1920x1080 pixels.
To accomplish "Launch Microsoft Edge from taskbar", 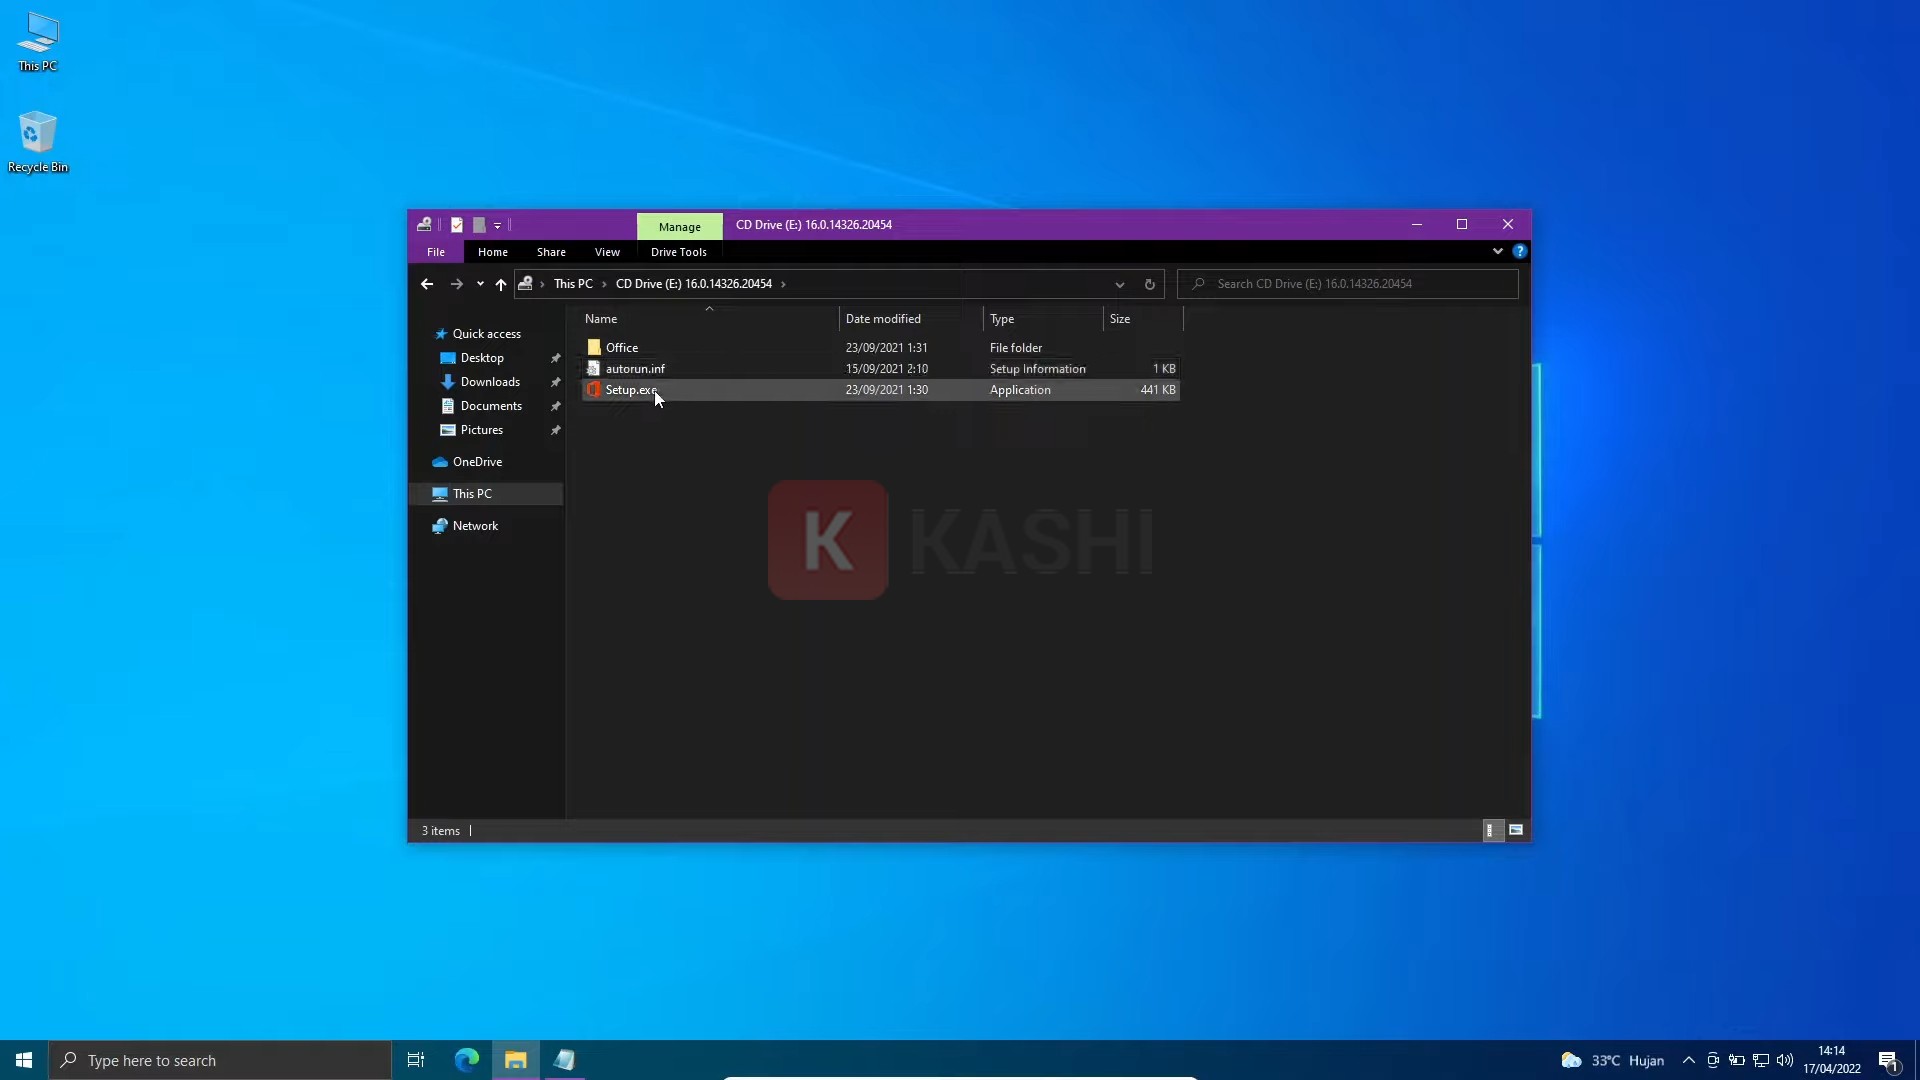I will point(466,1060).
